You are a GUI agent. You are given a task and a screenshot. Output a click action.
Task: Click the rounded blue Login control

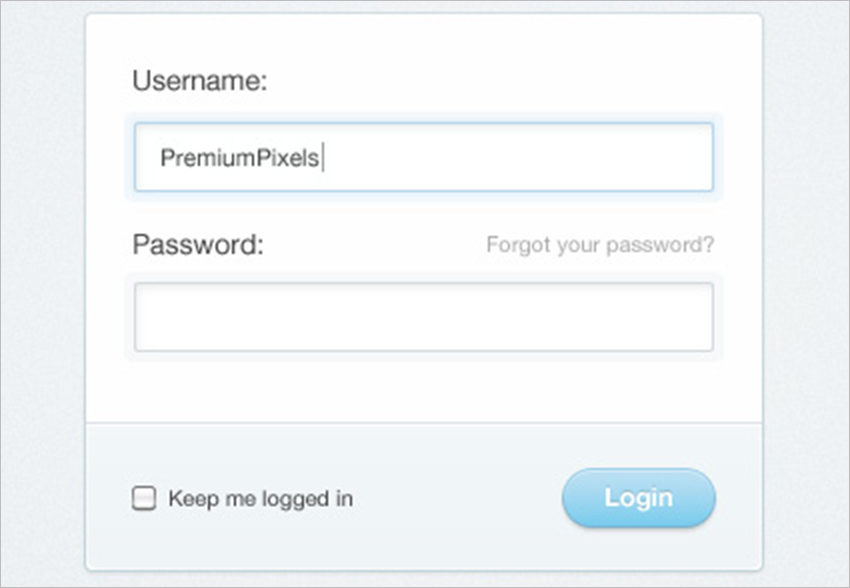(x=638, y=497)
